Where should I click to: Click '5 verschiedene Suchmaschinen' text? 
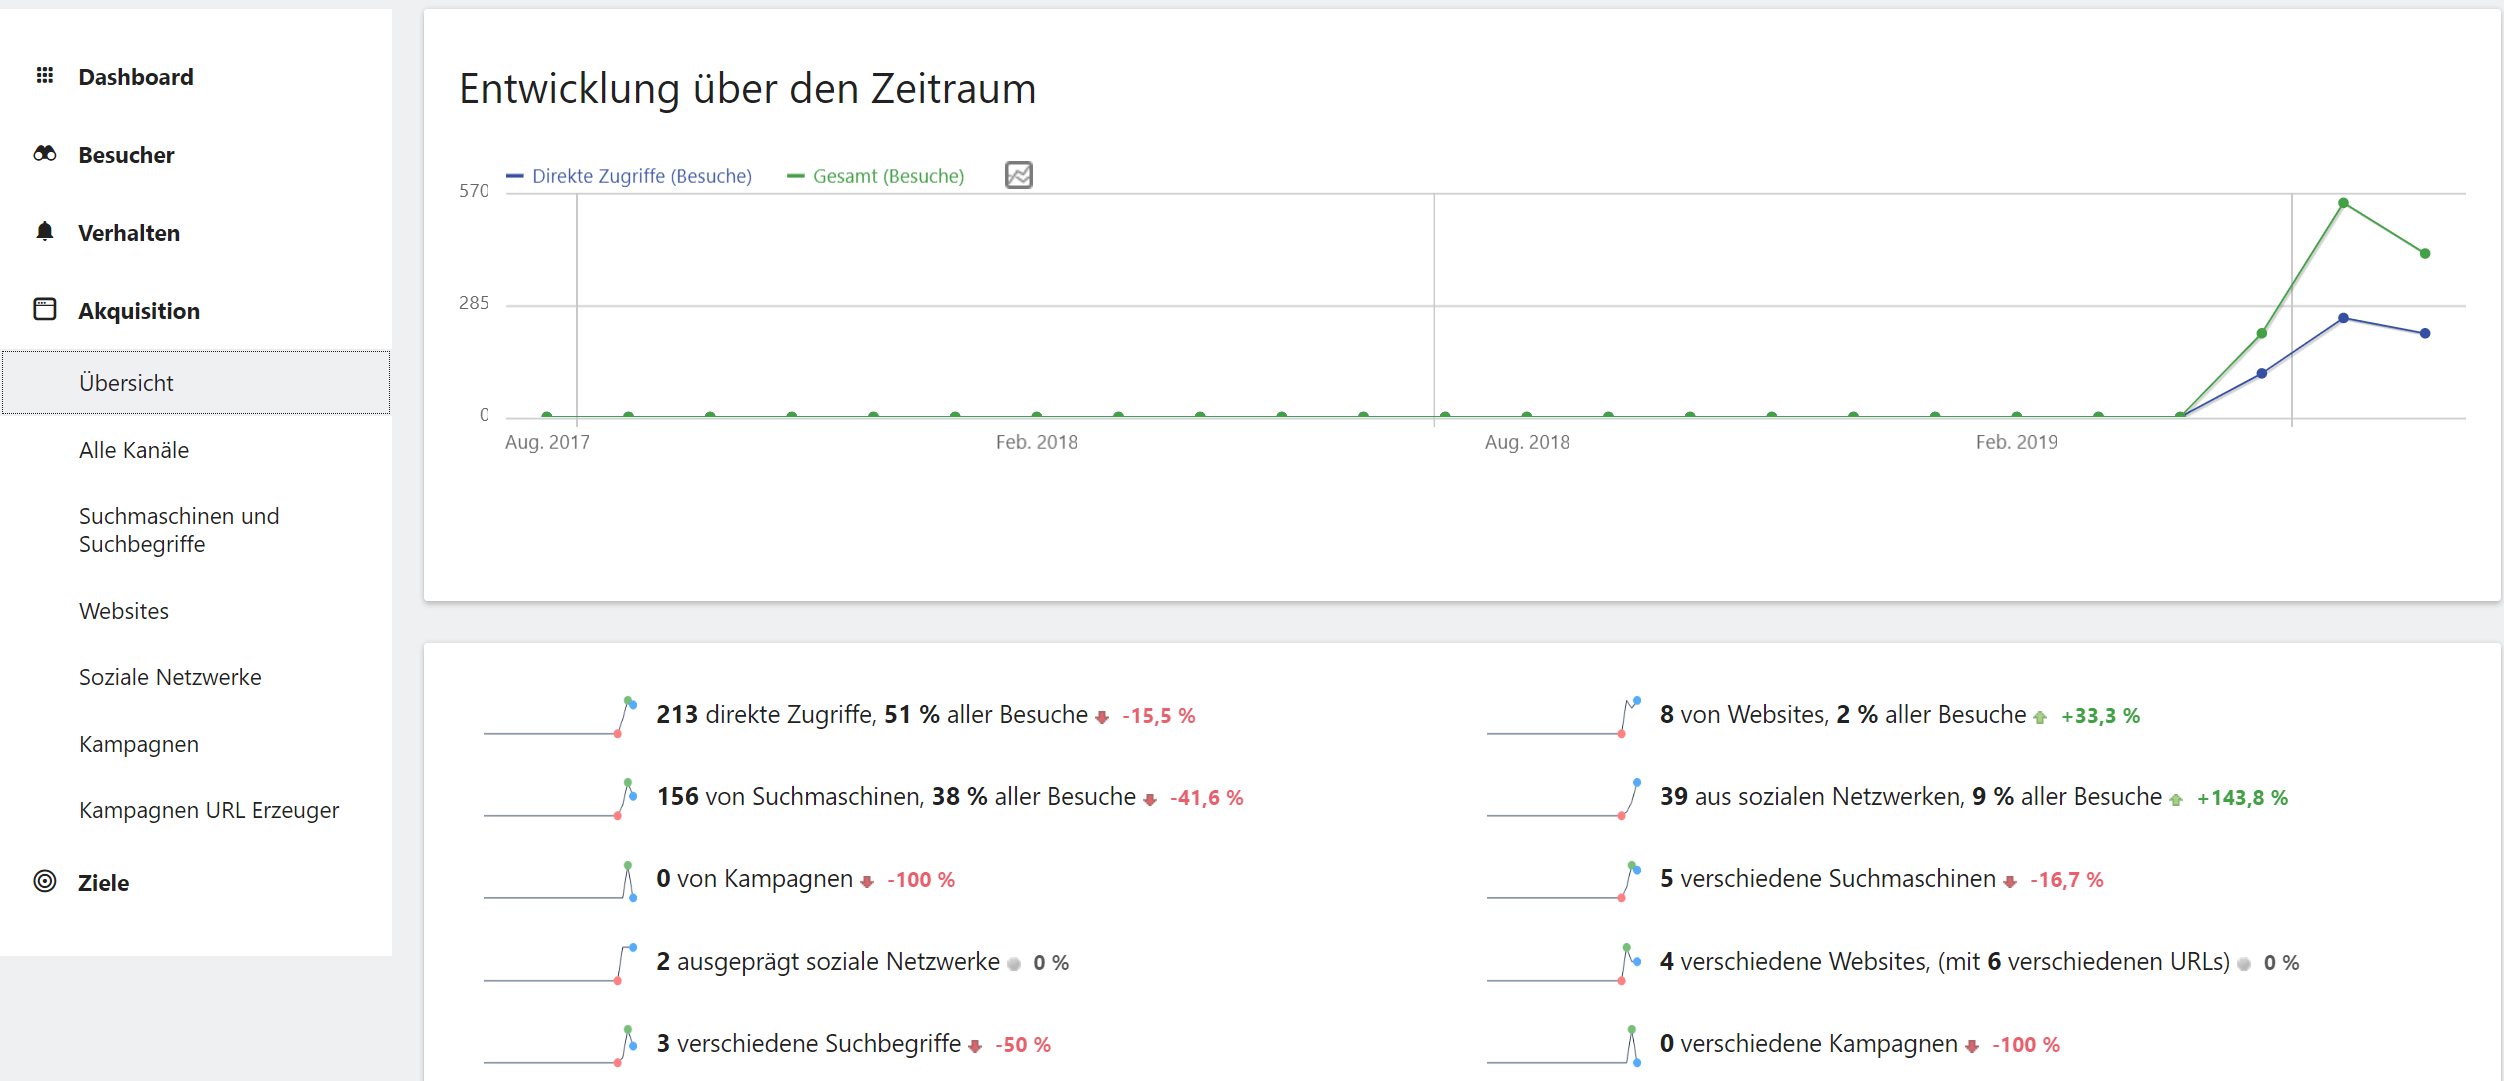tap(1828, 879)
